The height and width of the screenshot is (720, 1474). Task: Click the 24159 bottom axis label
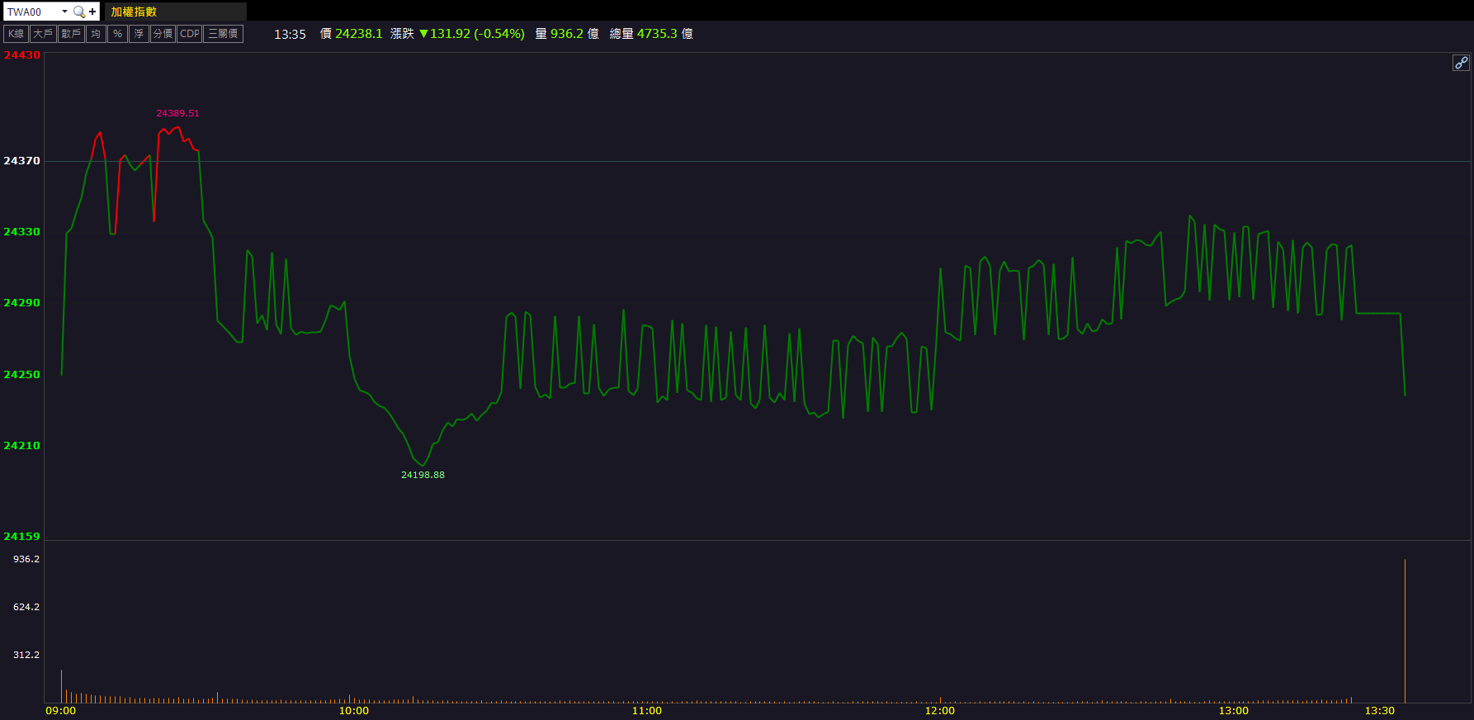pyautogui.click(x=22, y=537)
